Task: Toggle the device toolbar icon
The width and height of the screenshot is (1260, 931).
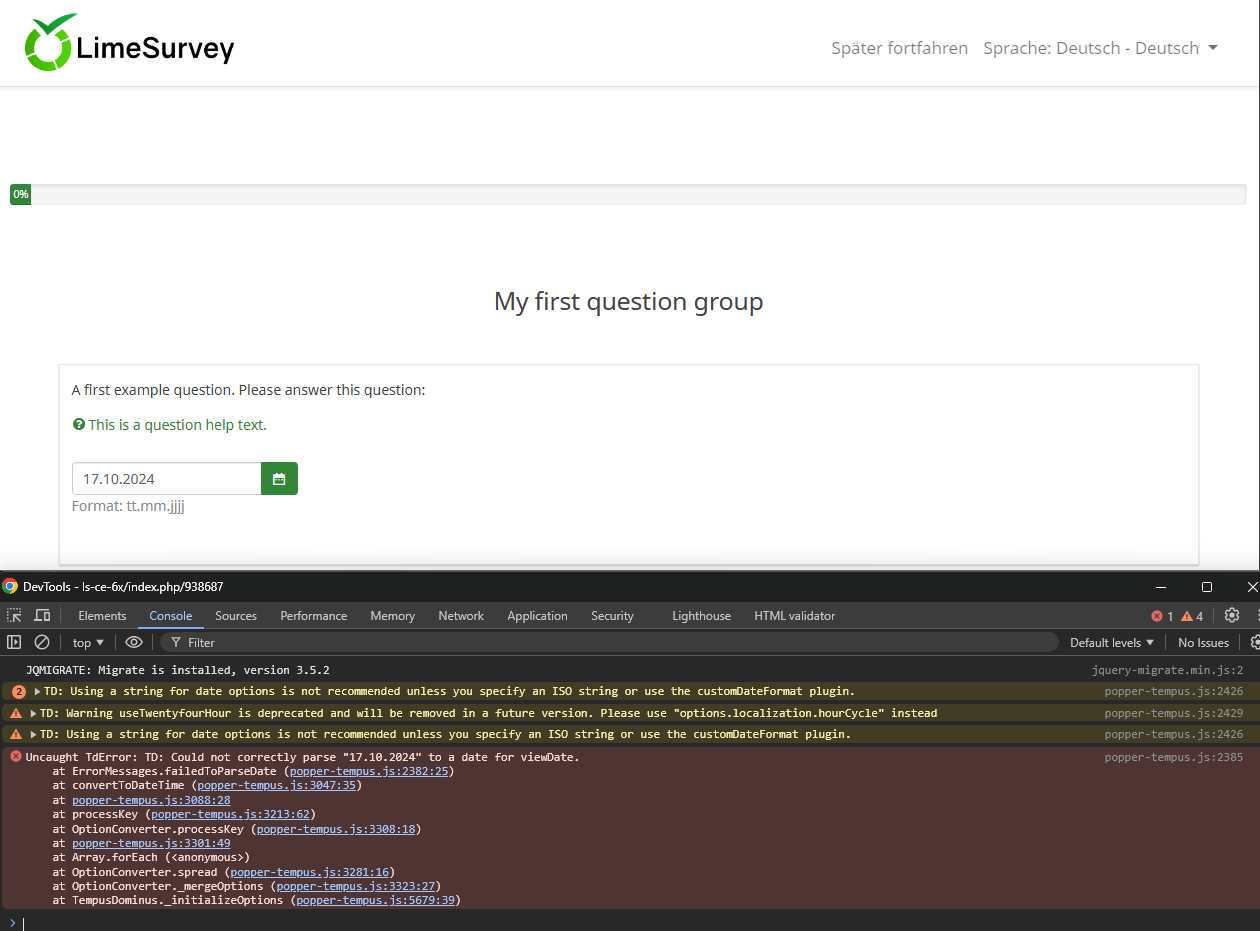Action: click(42, 616)
